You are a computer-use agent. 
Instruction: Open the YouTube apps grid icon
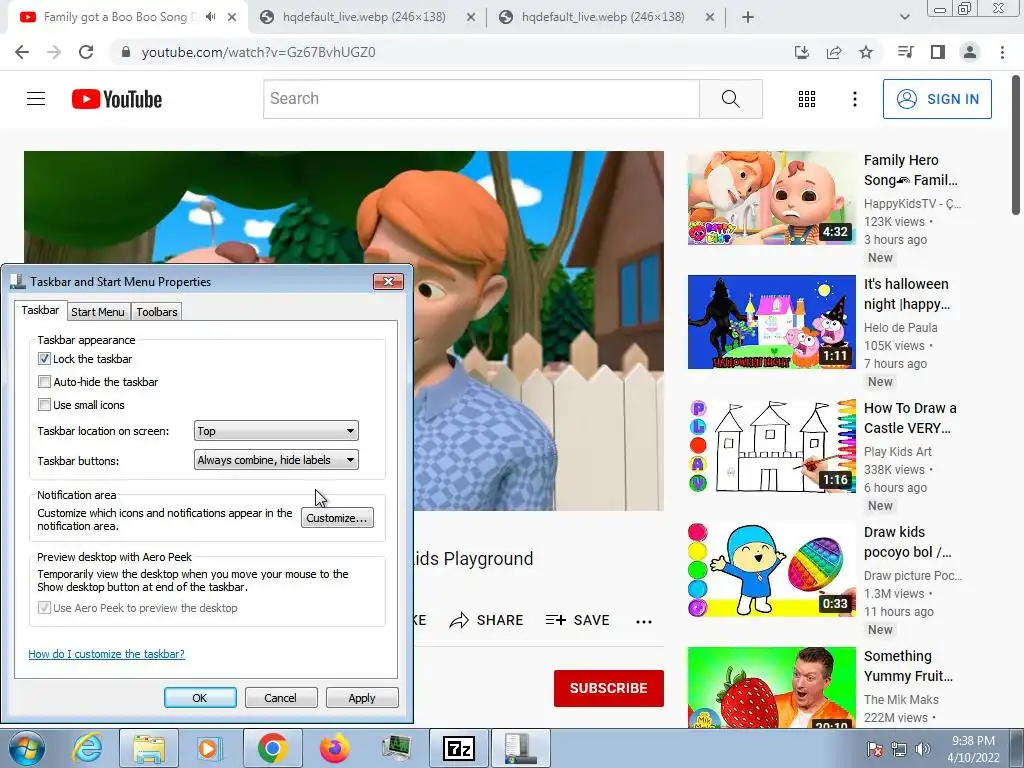[807, 99]
